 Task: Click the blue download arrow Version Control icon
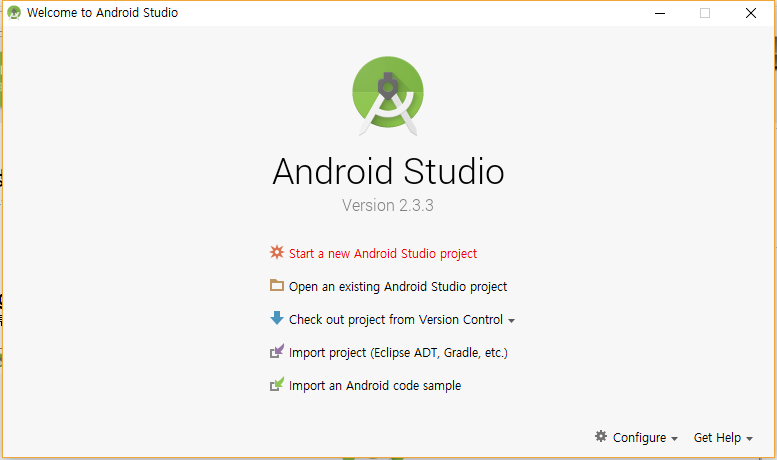coord(277,318)
